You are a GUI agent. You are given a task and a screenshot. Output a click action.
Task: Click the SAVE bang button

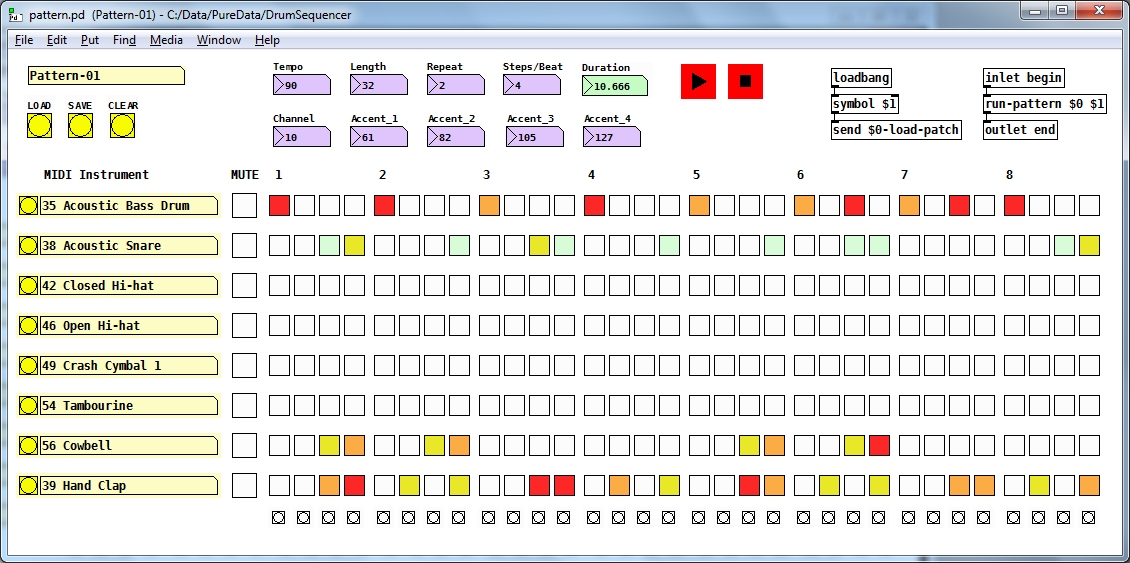click(81, 126)
